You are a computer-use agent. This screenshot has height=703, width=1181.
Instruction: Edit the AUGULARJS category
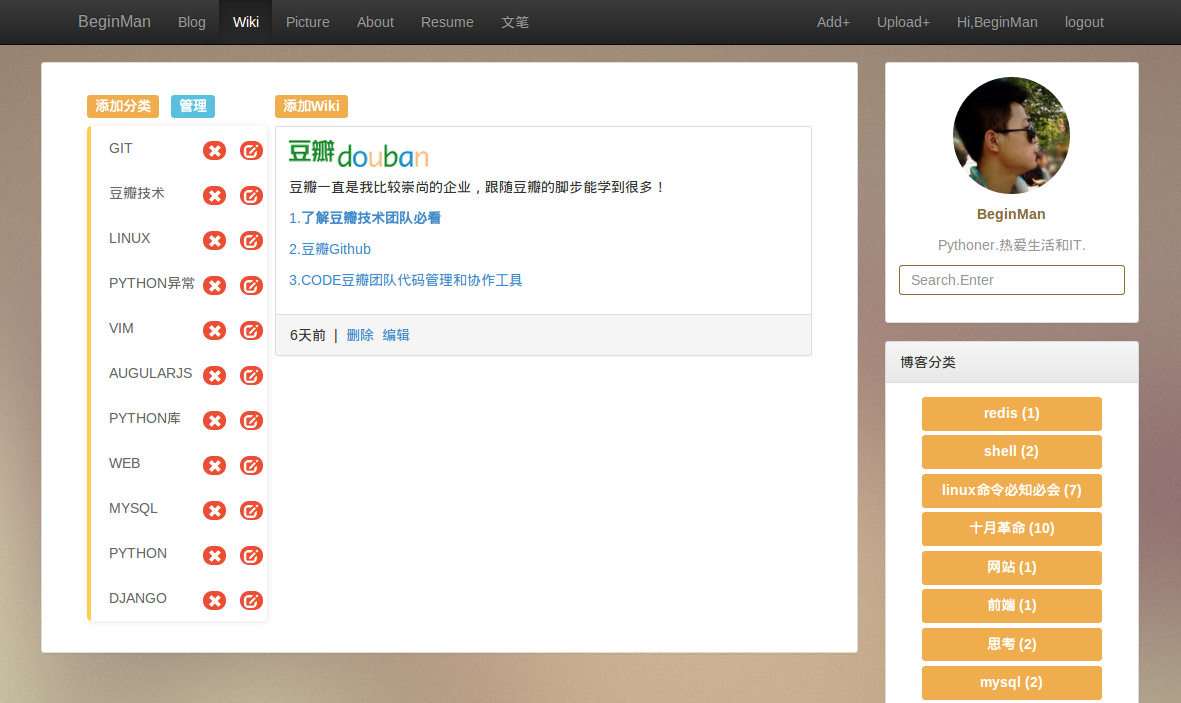click(x=251, y=375)
